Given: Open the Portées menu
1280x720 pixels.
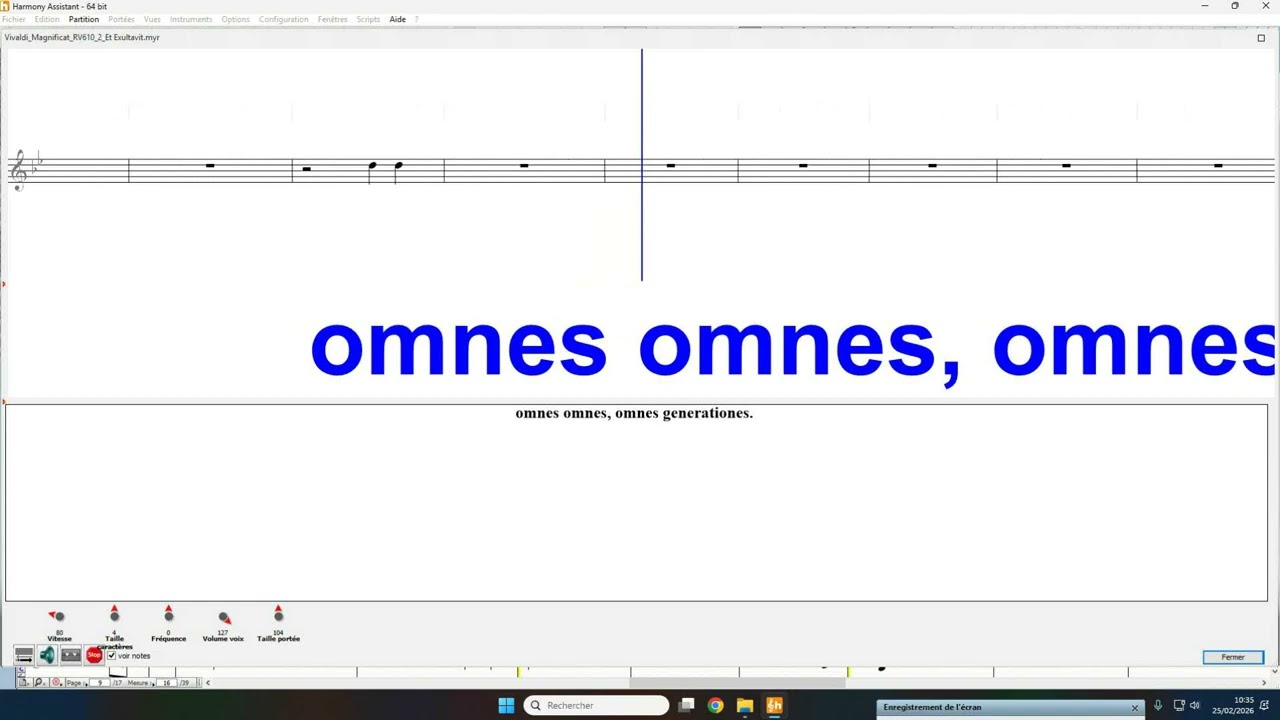Looking at the screenshot, I should coord(121,19).
